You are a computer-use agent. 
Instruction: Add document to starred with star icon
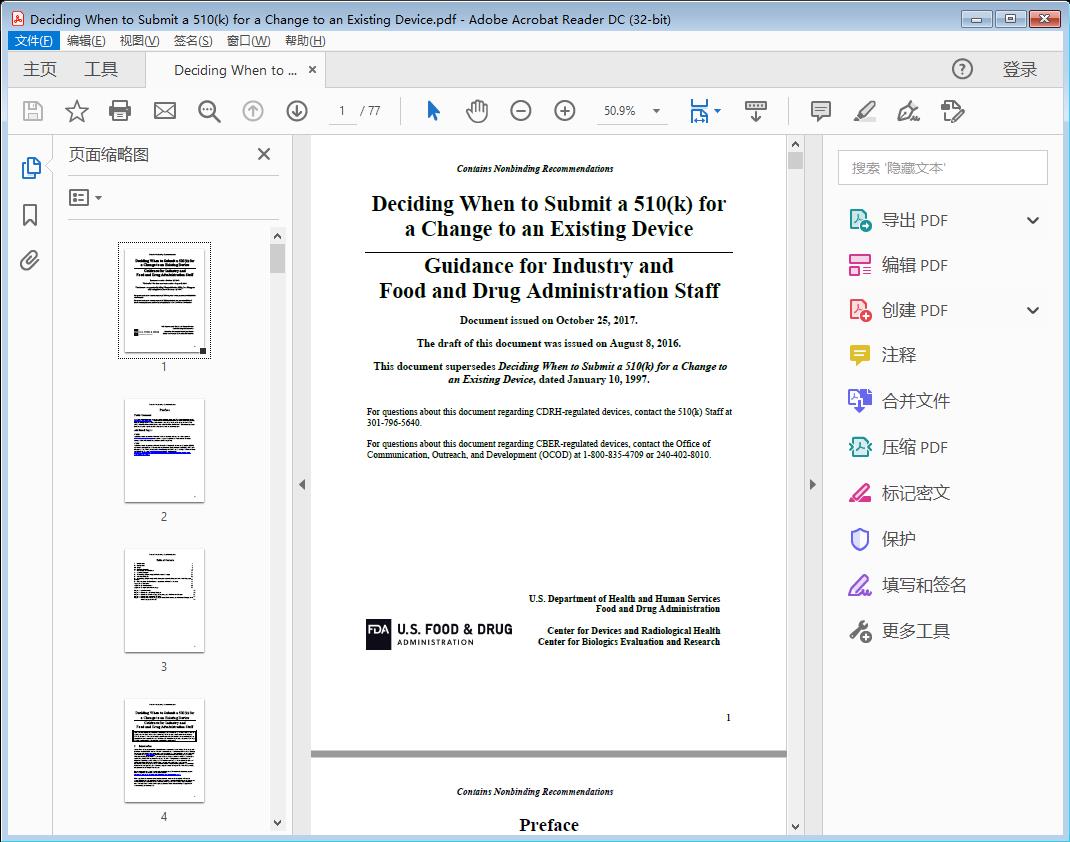point(77,111)
